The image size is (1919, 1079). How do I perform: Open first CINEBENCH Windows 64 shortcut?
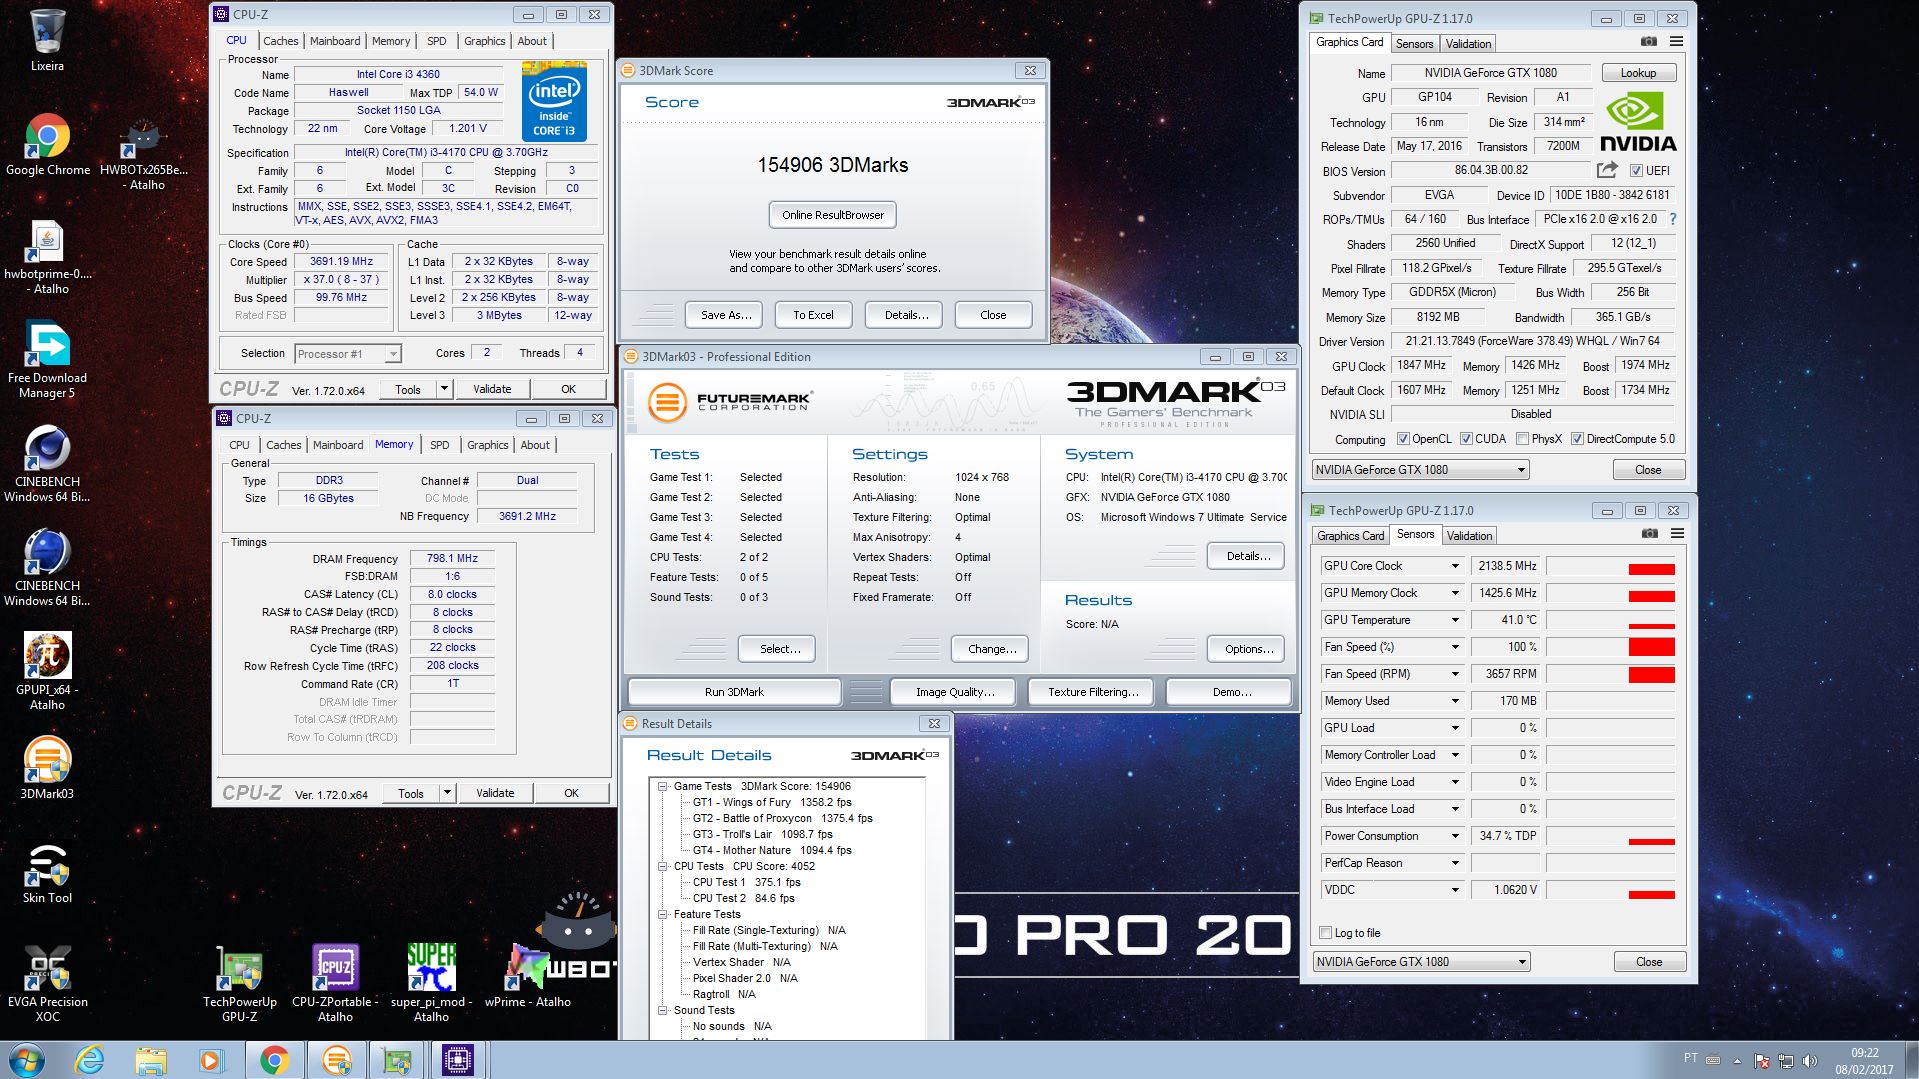click(x=47, y=464)
